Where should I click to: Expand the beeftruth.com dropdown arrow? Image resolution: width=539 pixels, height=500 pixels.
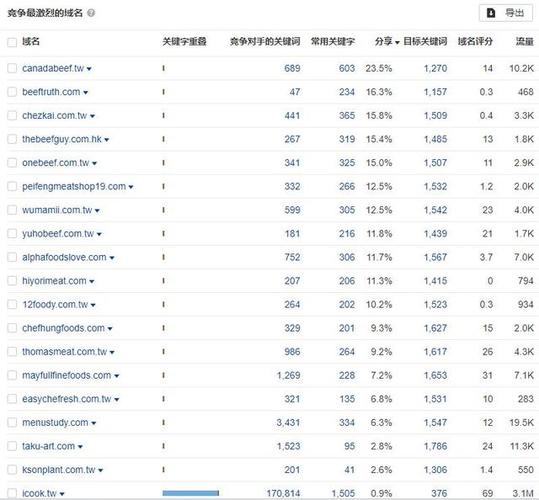tap(86, 92)
